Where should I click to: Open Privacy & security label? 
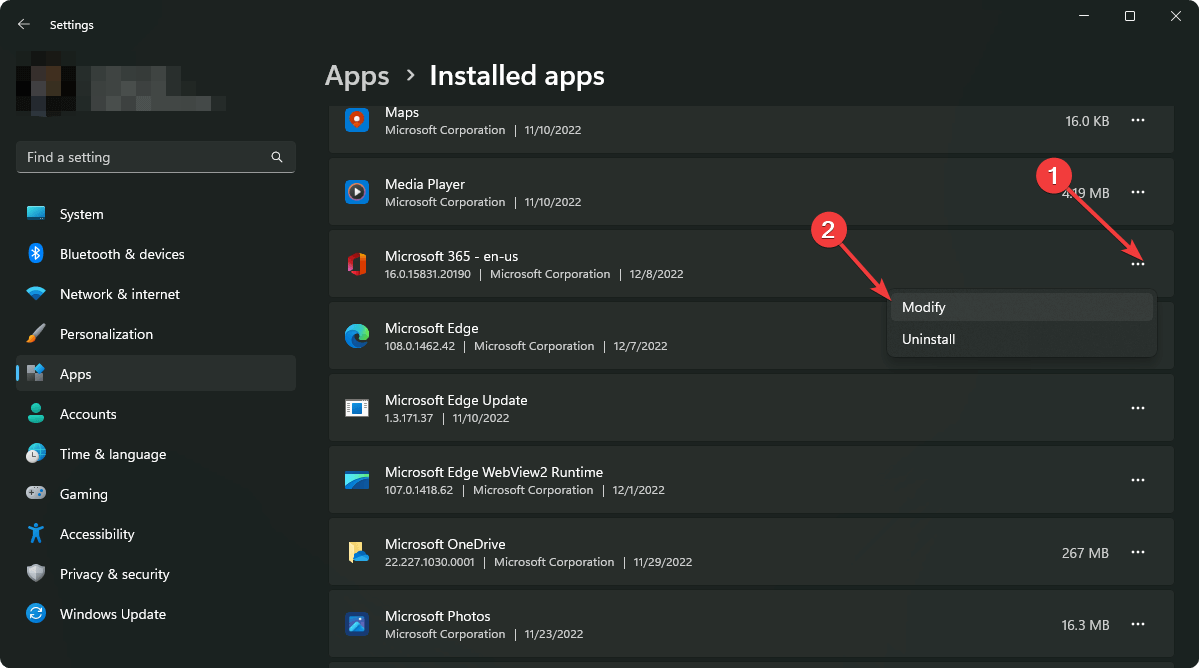[x=115, y=574]
